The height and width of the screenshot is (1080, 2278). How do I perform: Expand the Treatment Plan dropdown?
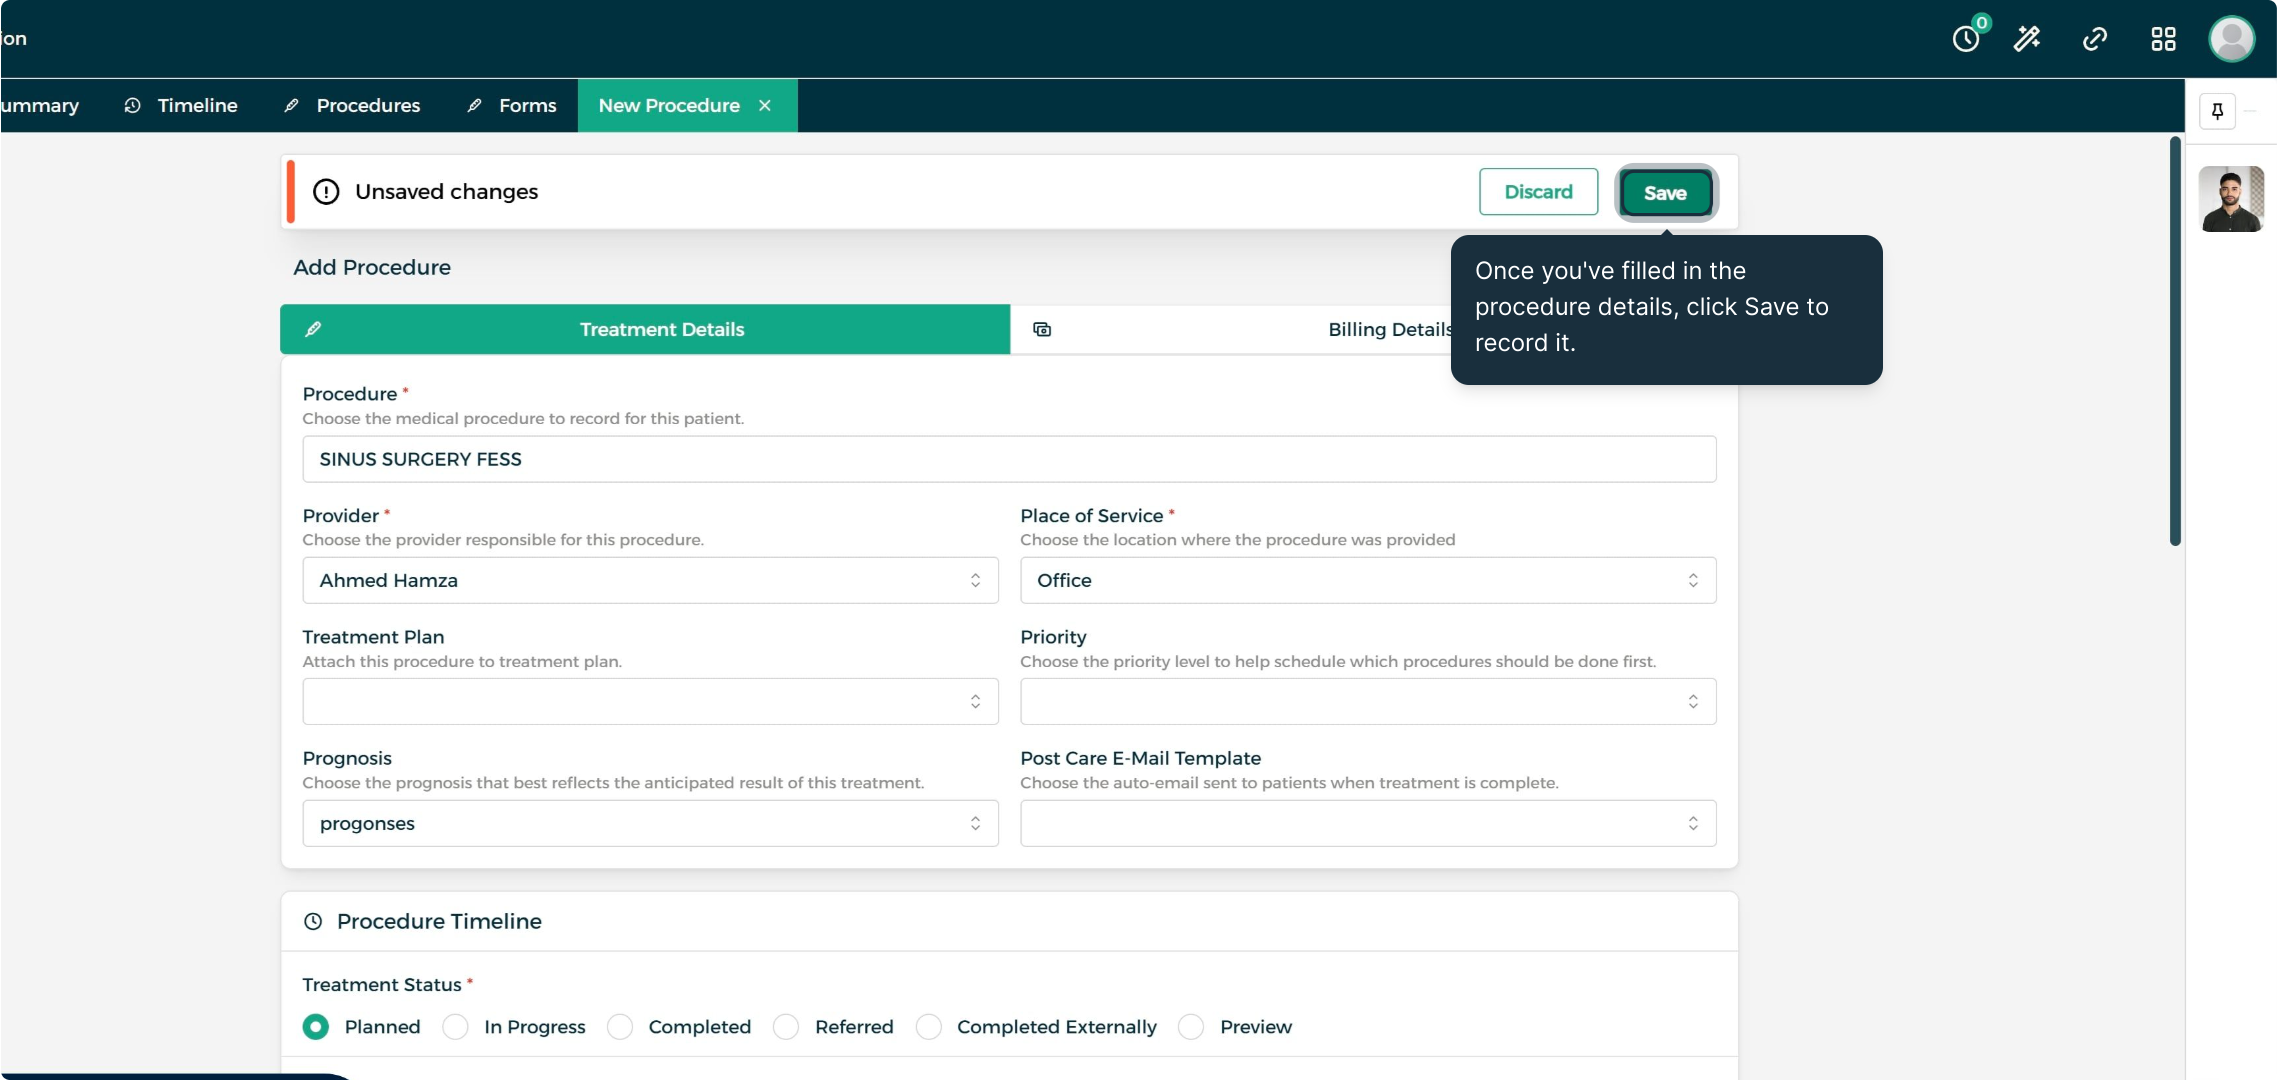click(x=650, y=701)
